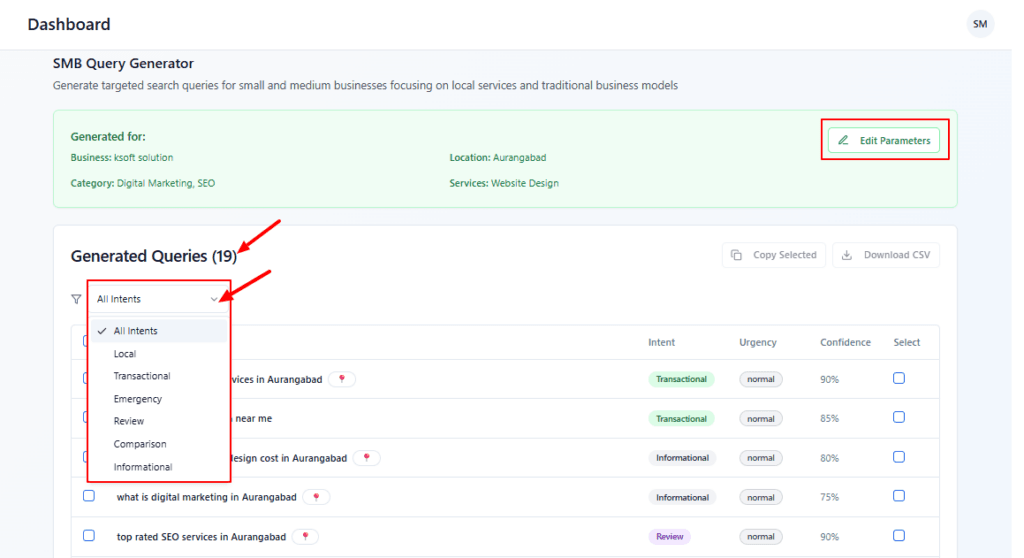Click the Review intent badge
This screenshot has width=1024, height=558.
click(669, 537)
